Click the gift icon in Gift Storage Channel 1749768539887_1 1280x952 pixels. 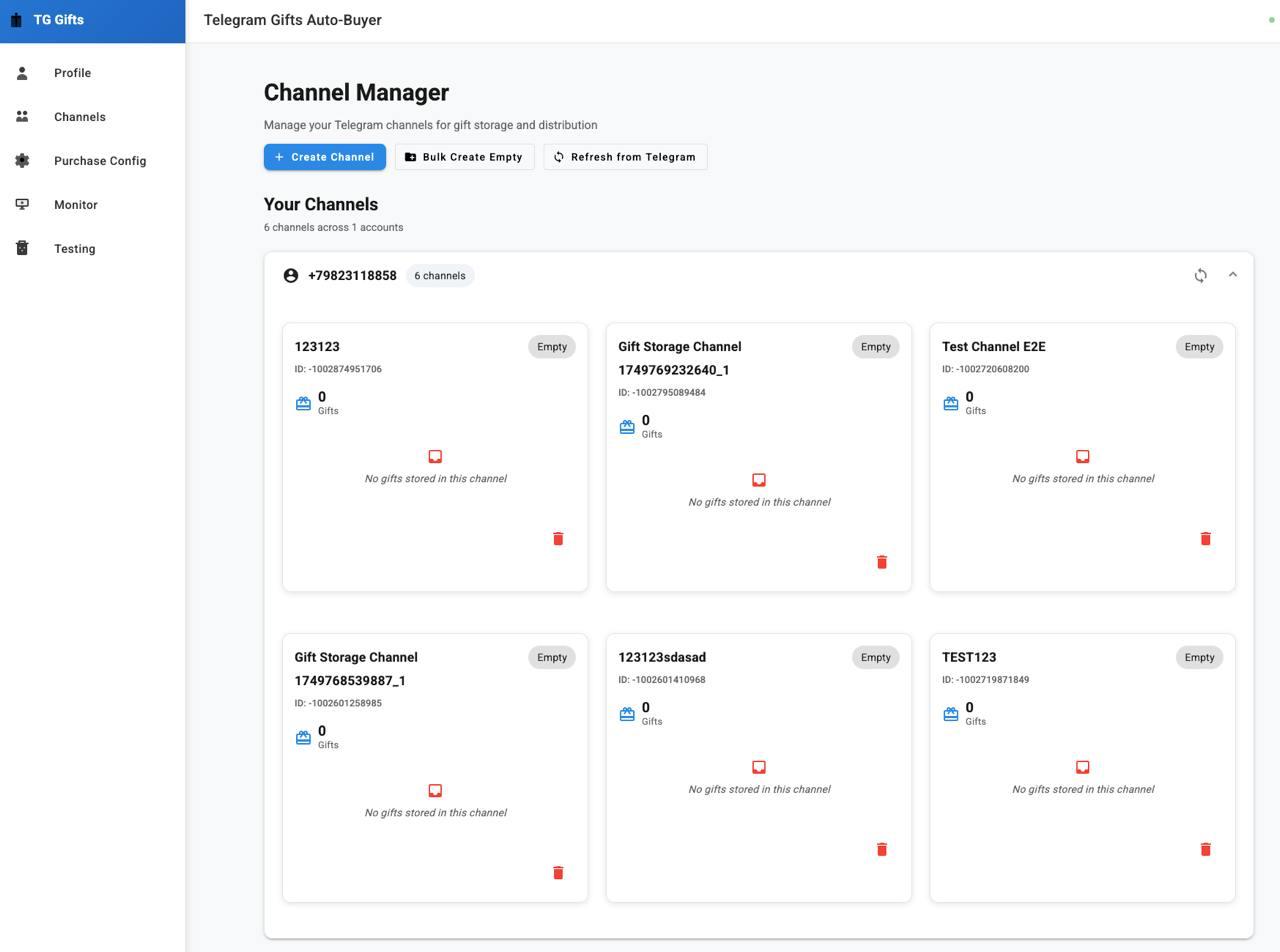point(303,738)
